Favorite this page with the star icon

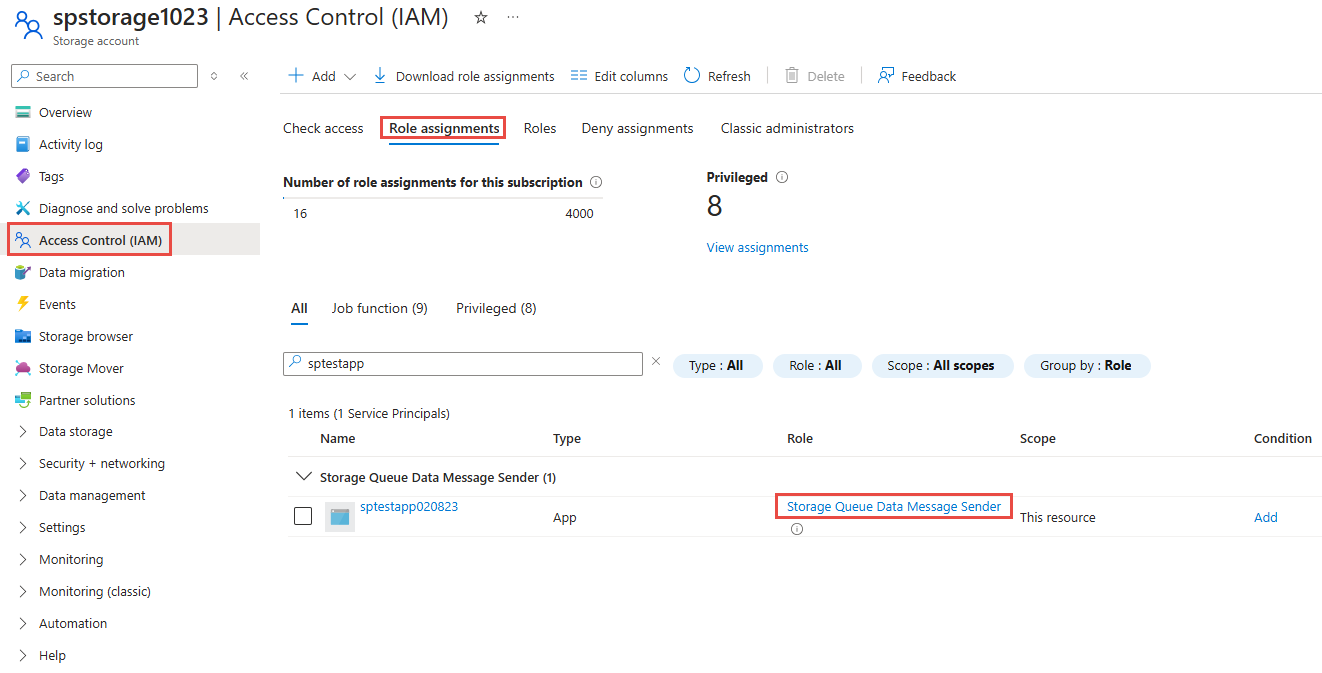[481, 18]
